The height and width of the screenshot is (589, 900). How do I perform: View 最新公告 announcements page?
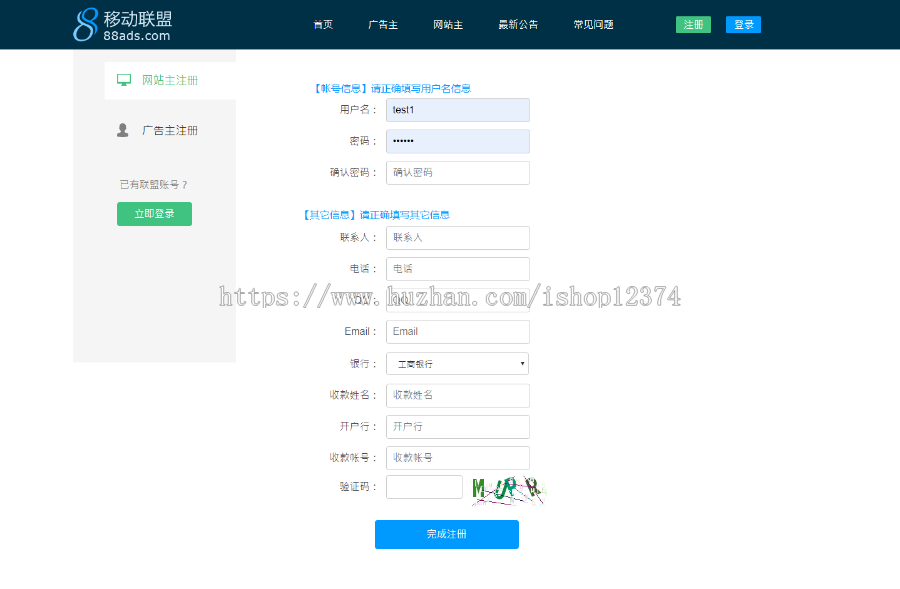click(x=518, y=25)
